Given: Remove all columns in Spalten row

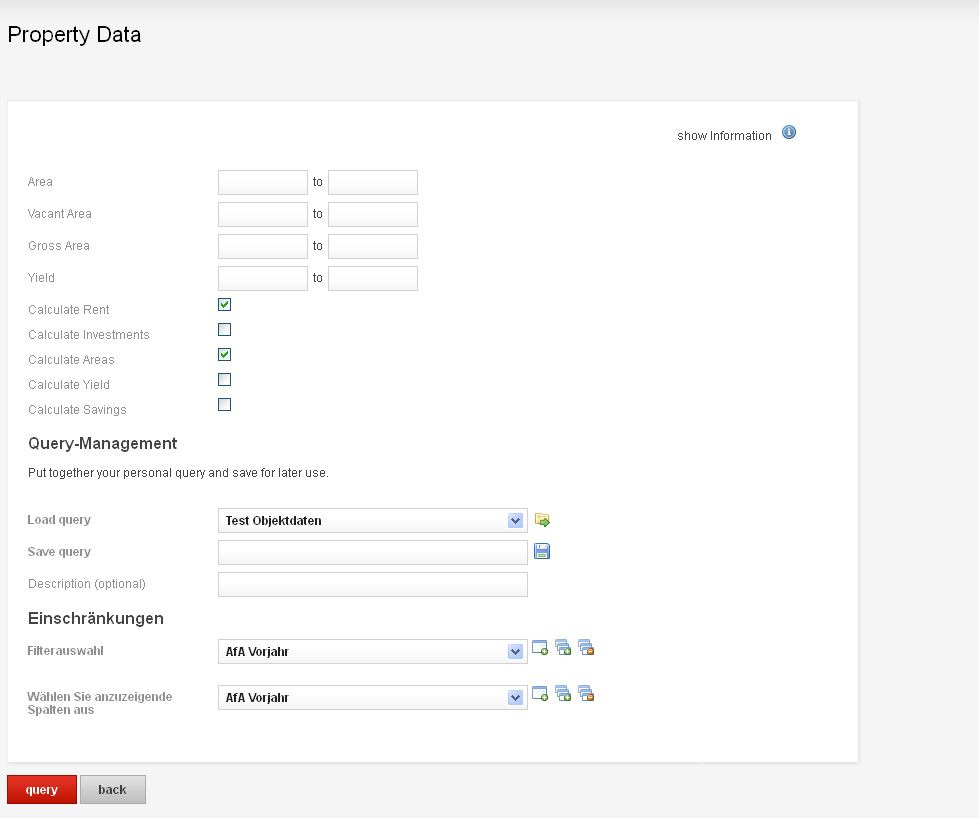Looking at the screenshot, I should click(586, 694).
